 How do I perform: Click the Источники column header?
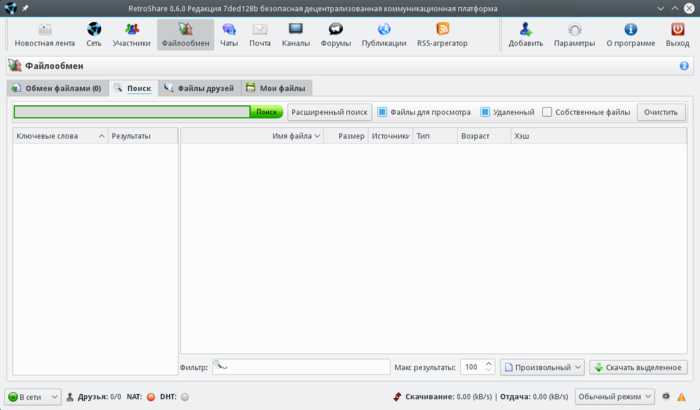[391, 136]
